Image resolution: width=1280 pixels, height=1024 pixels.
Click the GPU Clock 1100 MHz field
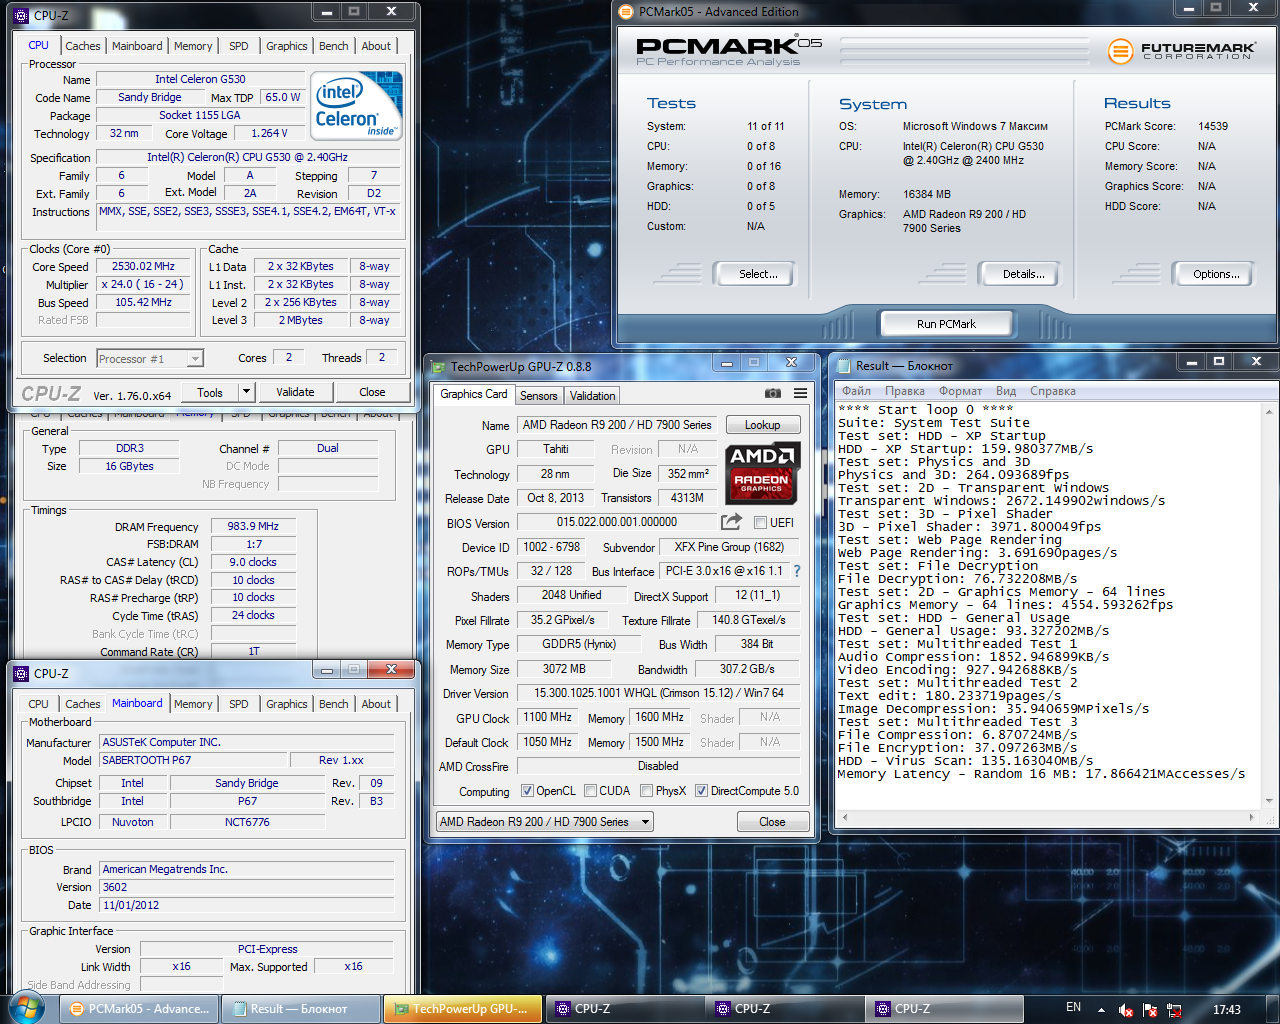pyautogui.click(x=547, y=717)
